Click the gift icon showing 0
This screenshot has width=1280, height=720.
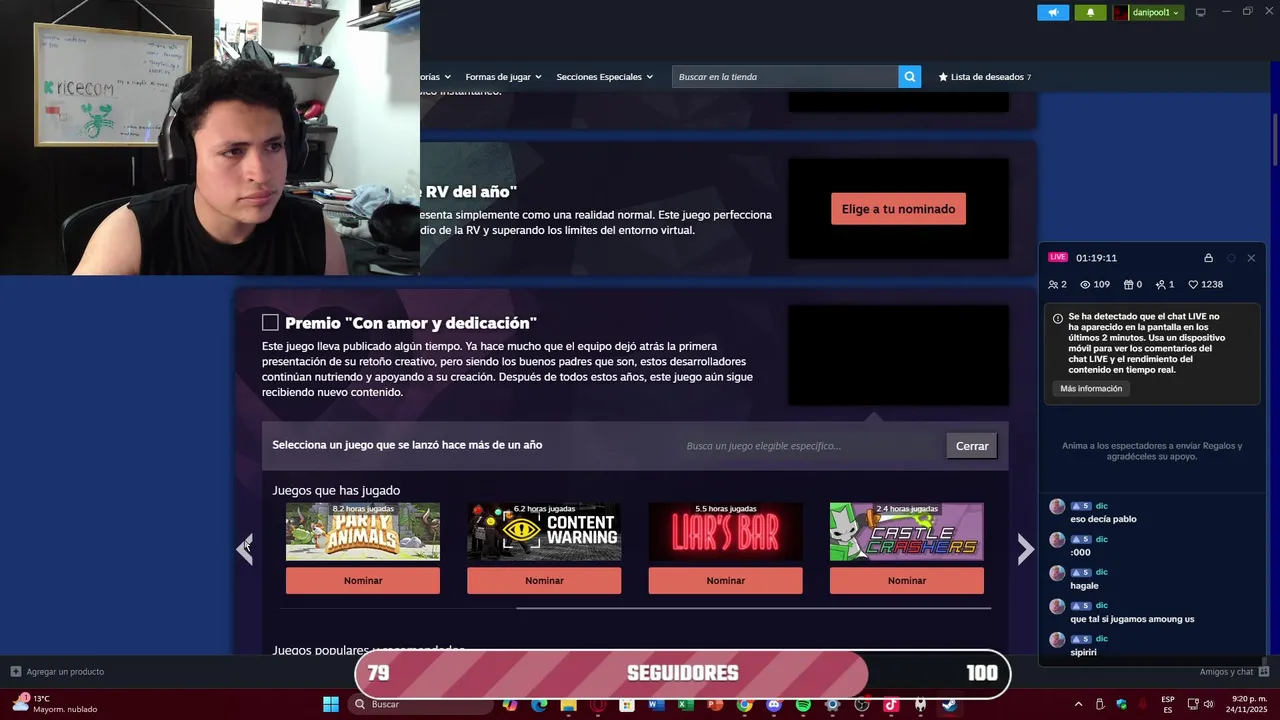[x=1129, y=285]
